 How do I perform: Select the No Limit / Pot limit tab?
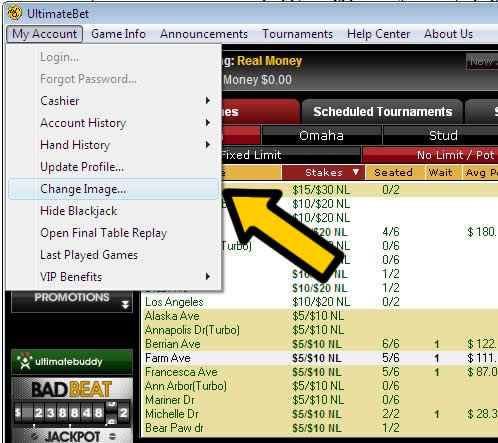click(x=430, y=155)
